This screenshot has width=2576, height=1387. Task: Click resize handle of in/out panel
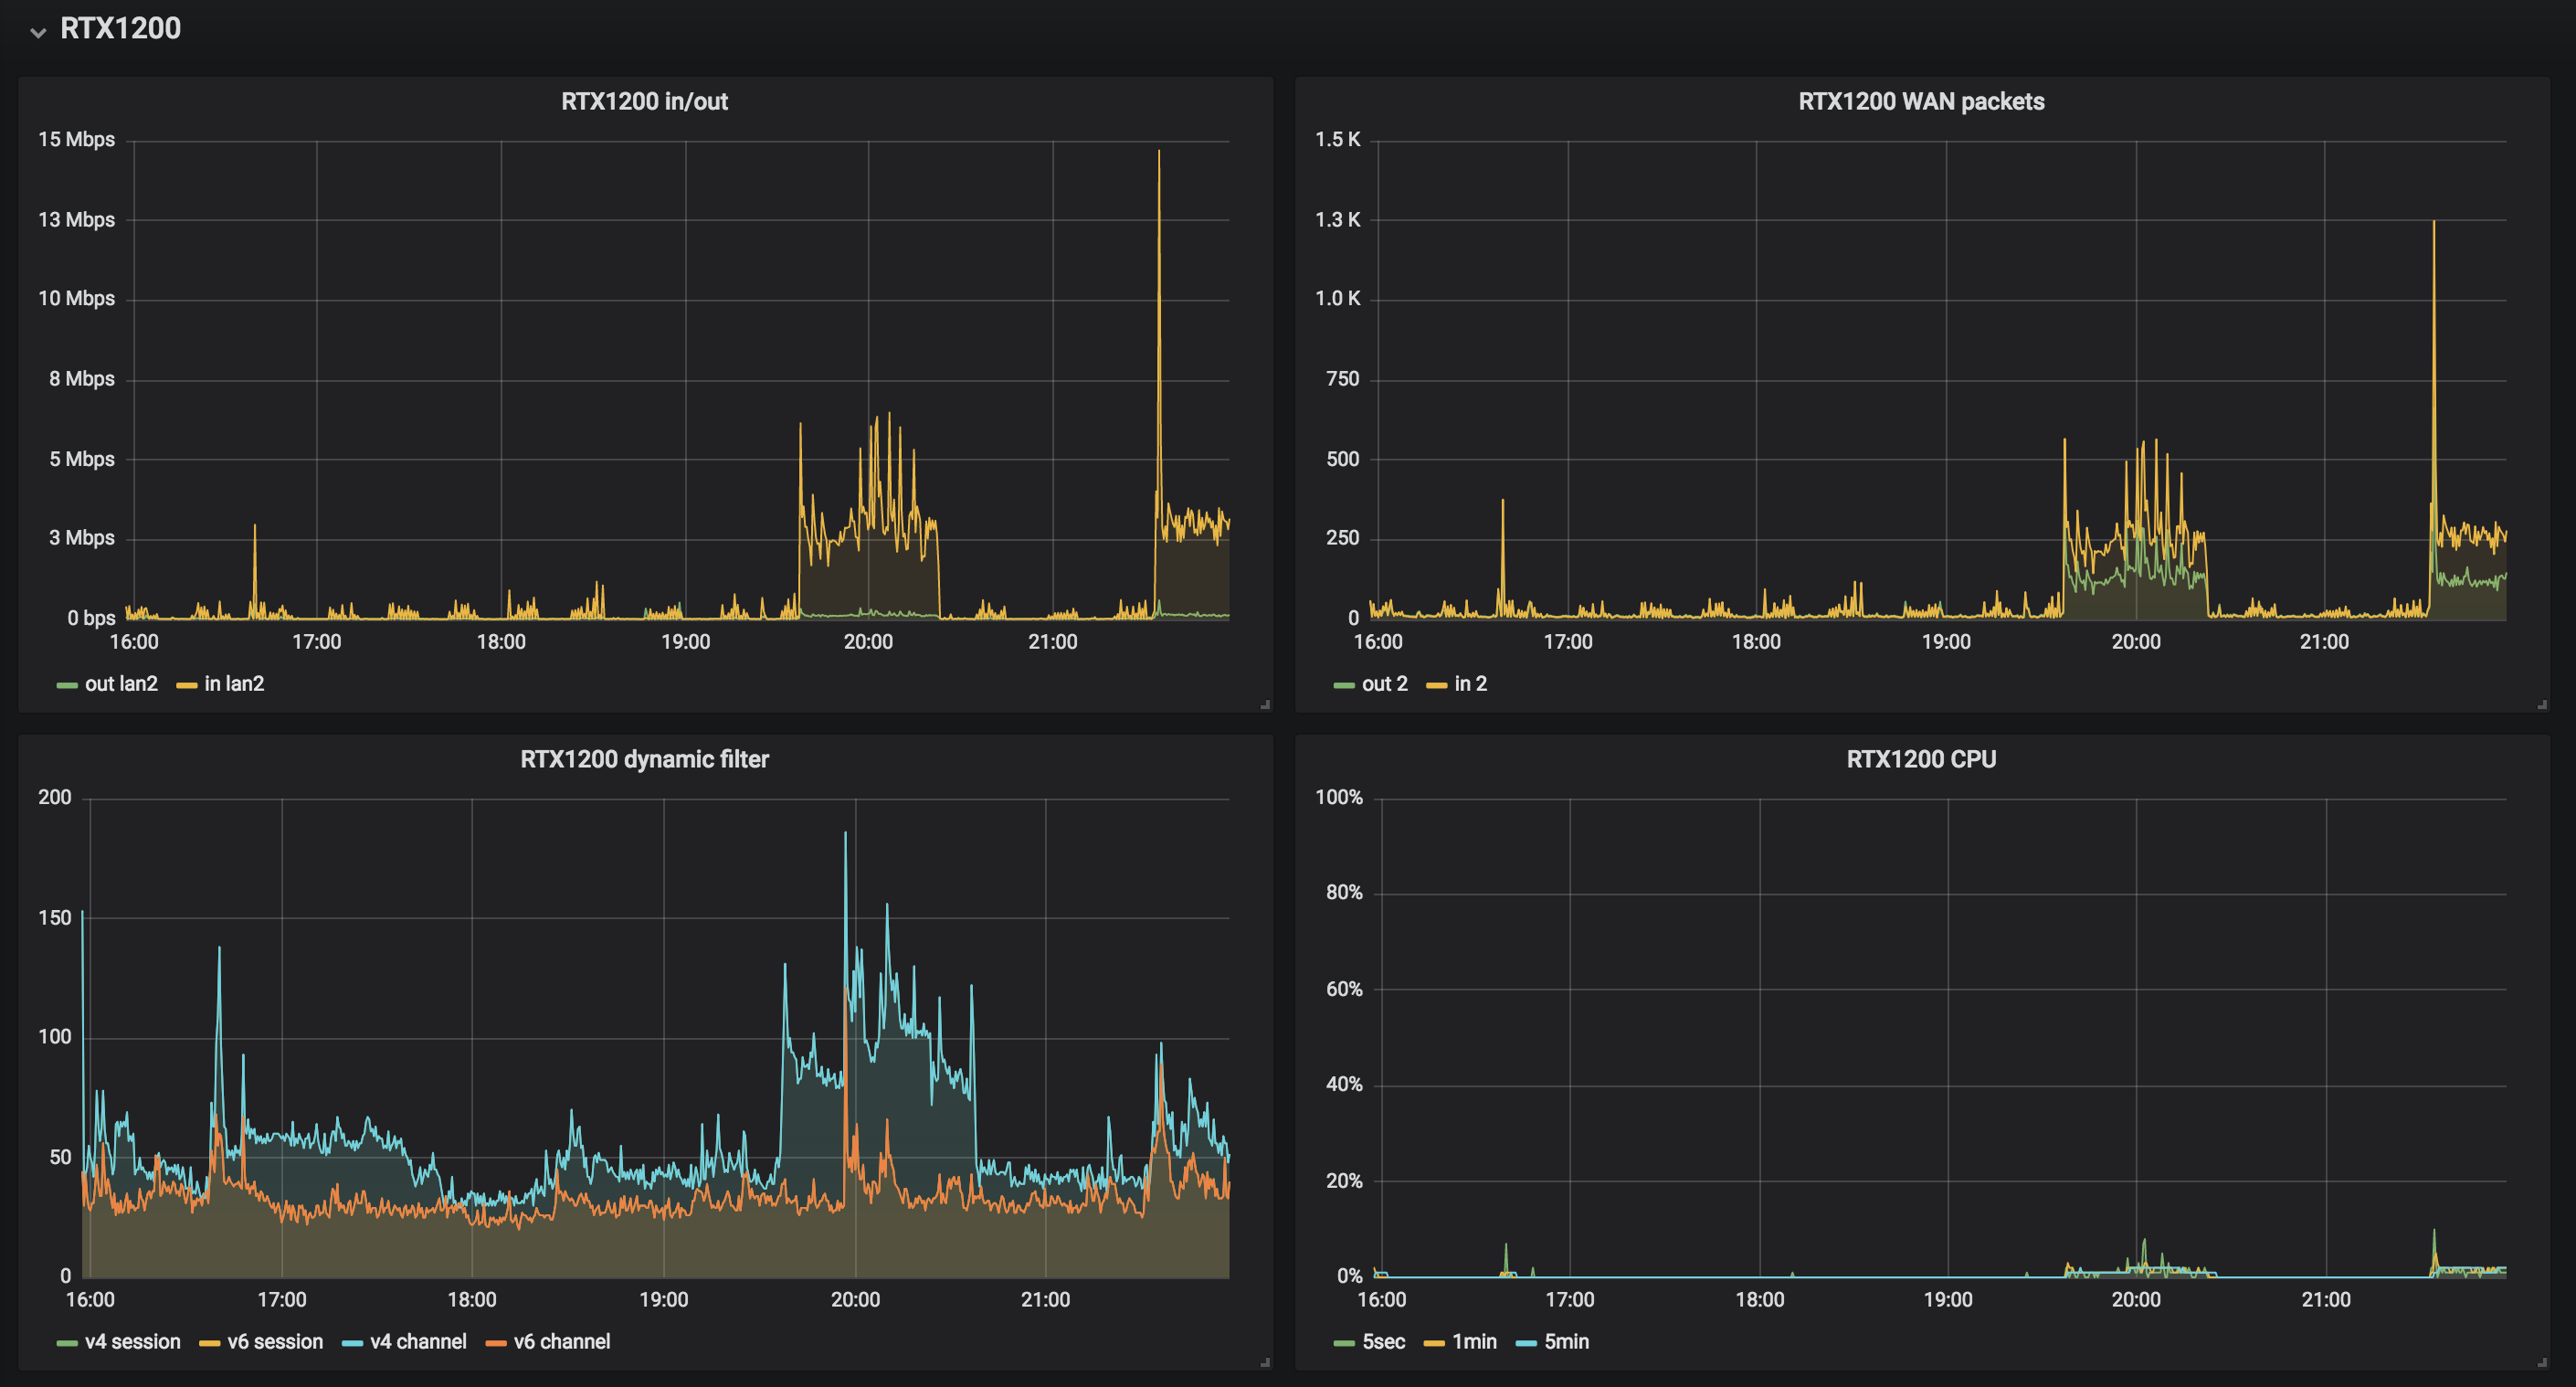pyautogui.click(x=1265, y=705)
